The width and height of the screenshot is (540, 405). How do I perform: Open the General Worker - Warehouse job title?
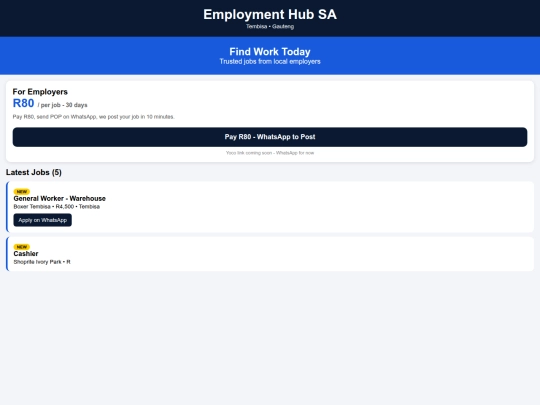[x=60, y=198]
